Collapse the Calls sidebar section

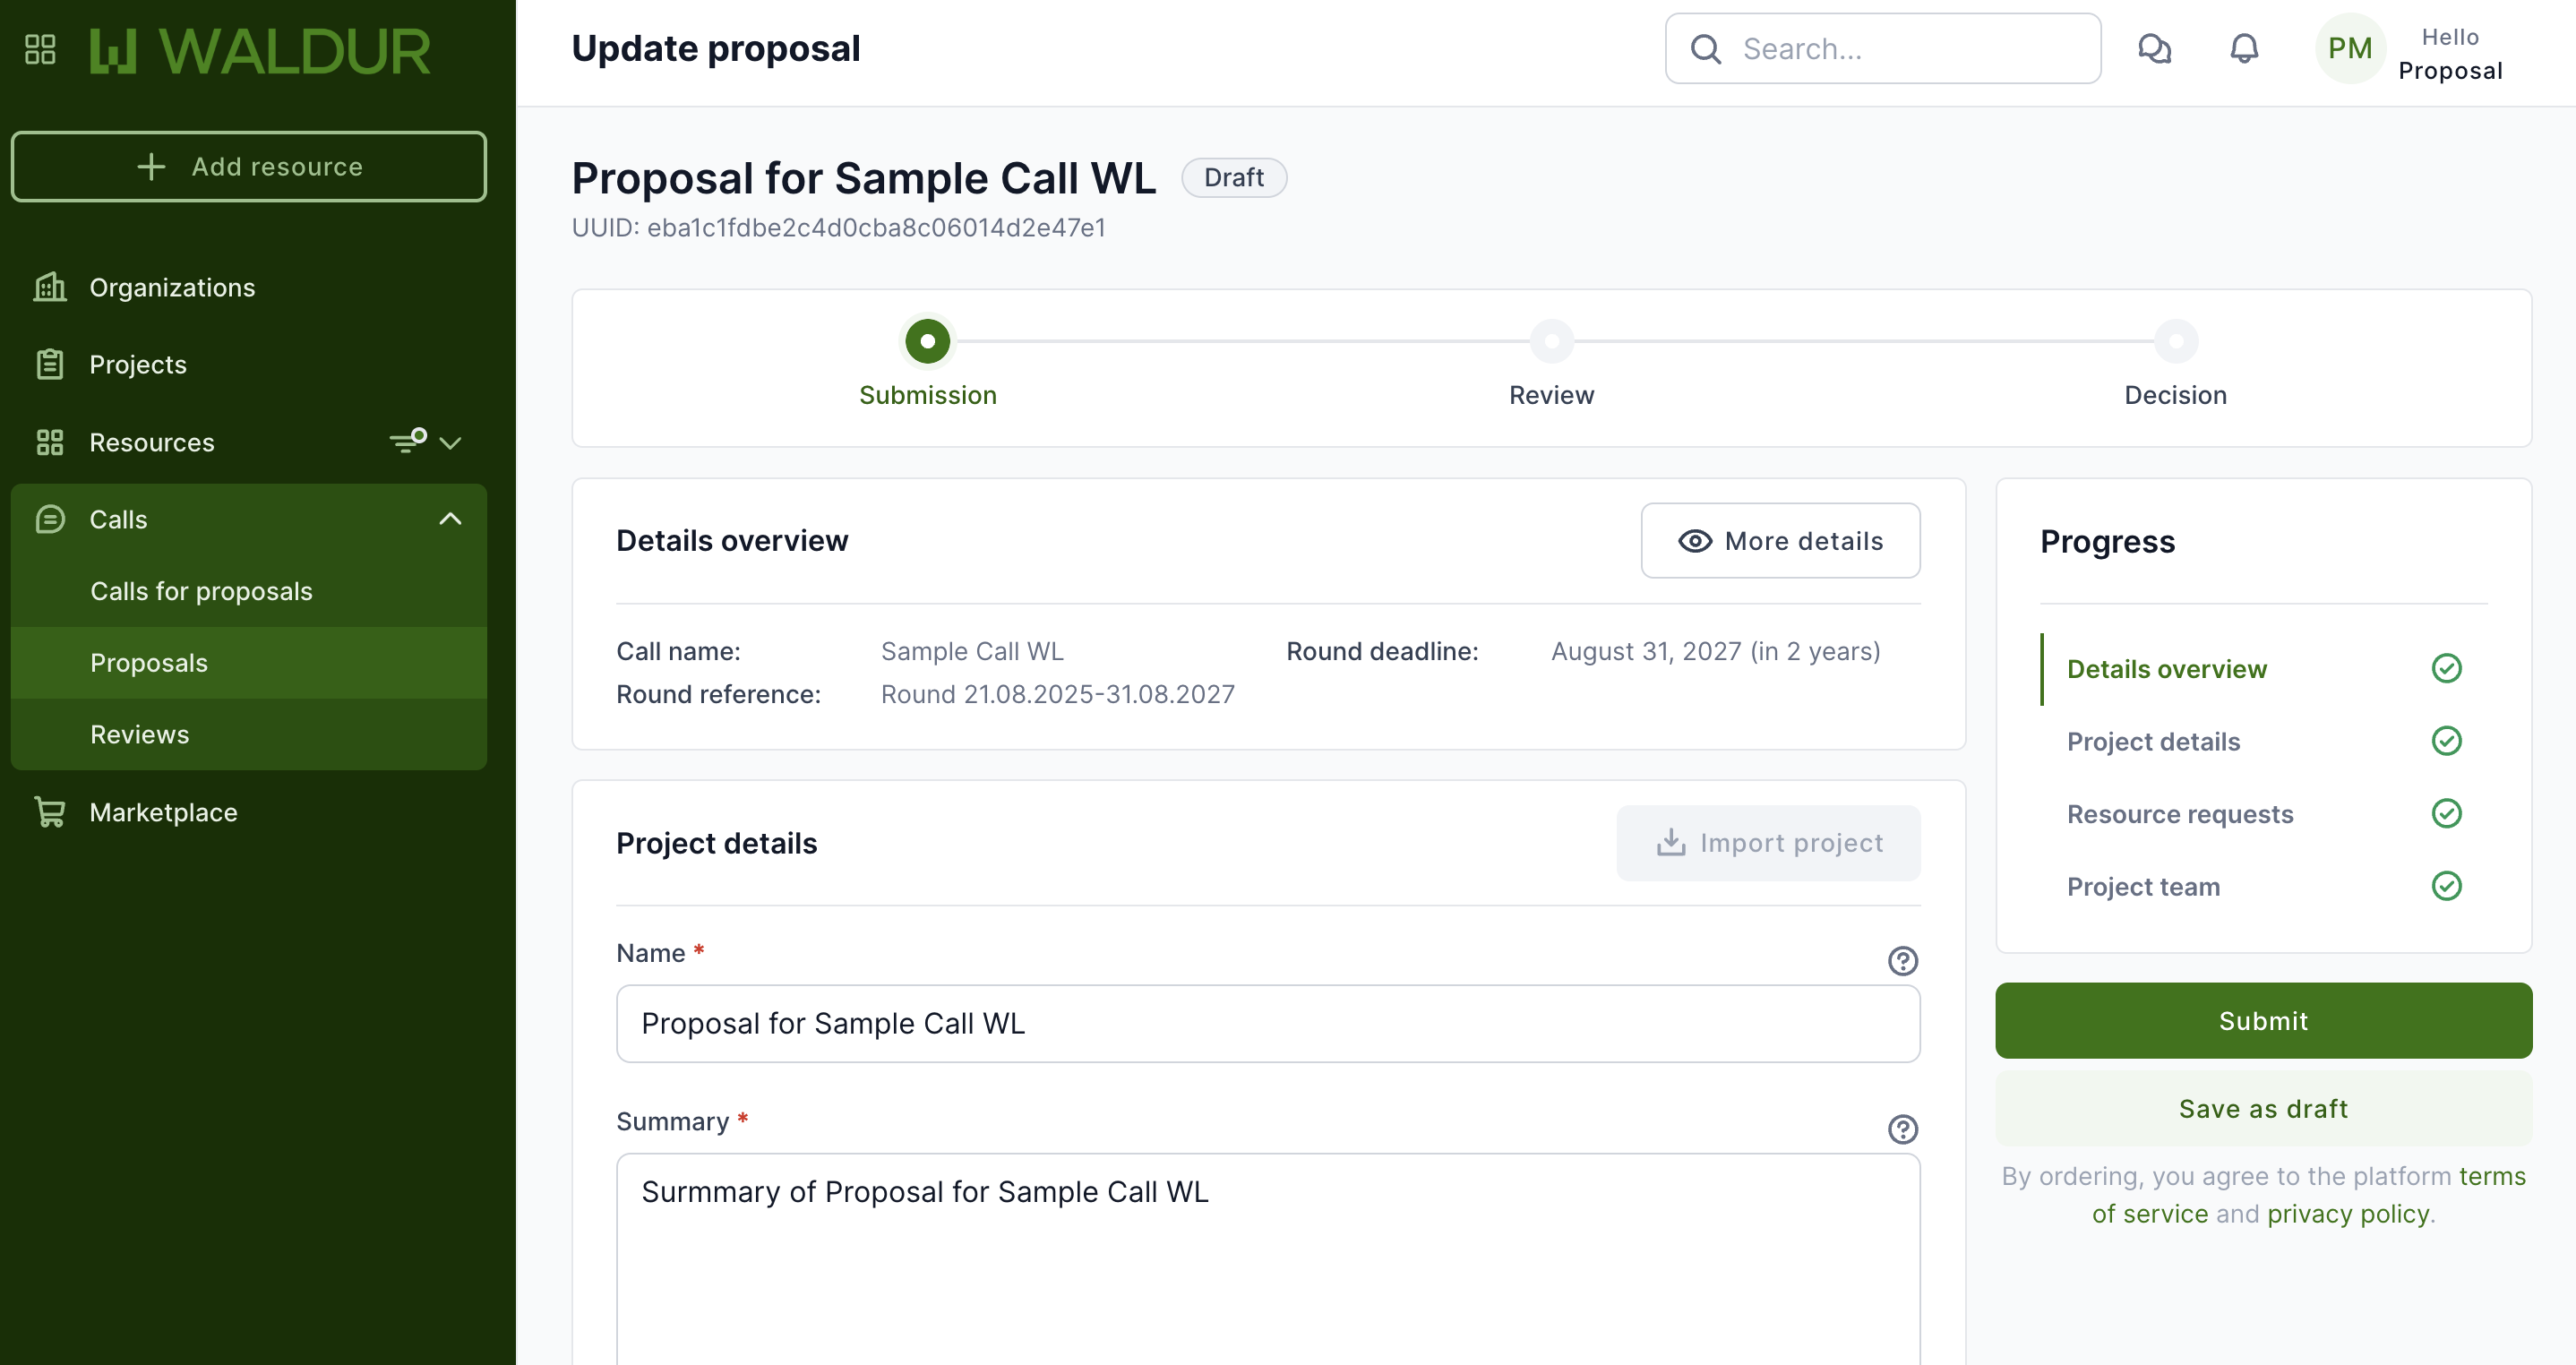451,519
